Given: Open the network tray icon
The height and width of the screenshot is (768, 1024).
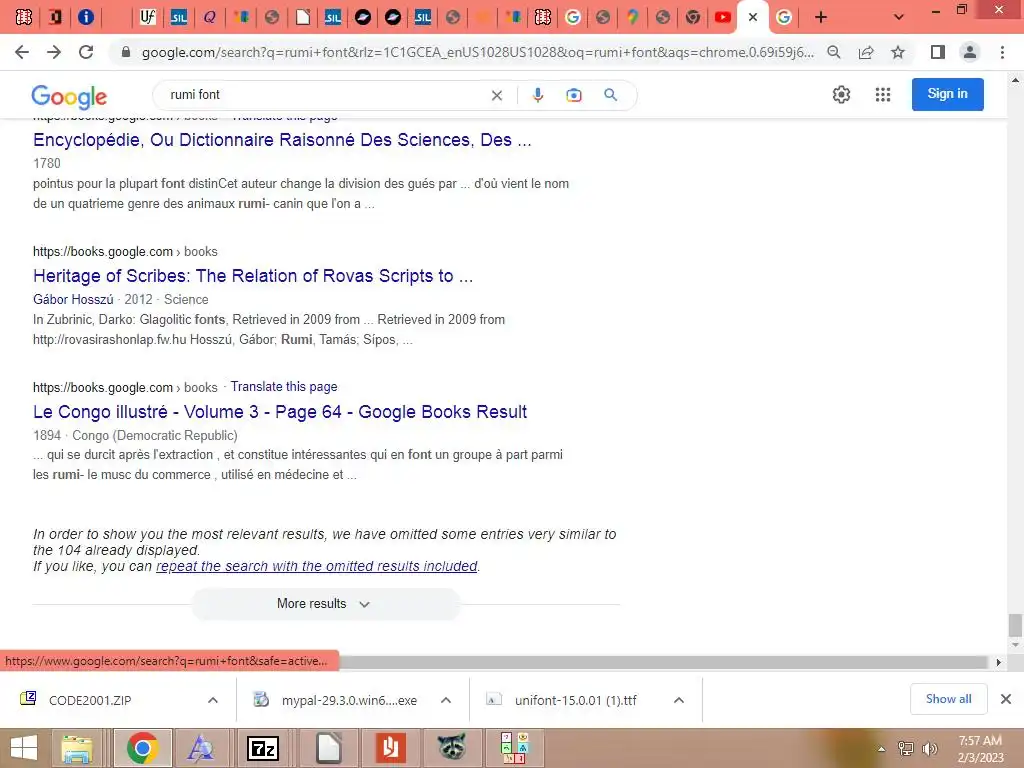Looking at the screenshot, I should [906, 749].
